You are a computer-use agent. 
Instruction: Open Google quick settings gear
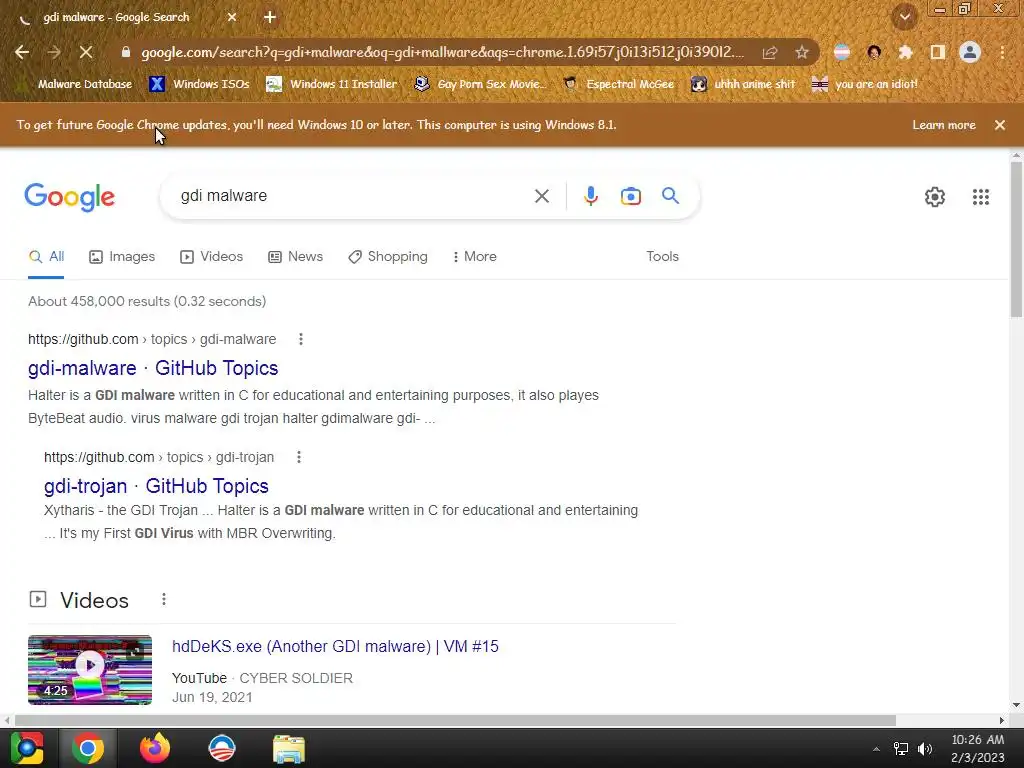coord(935,197)
